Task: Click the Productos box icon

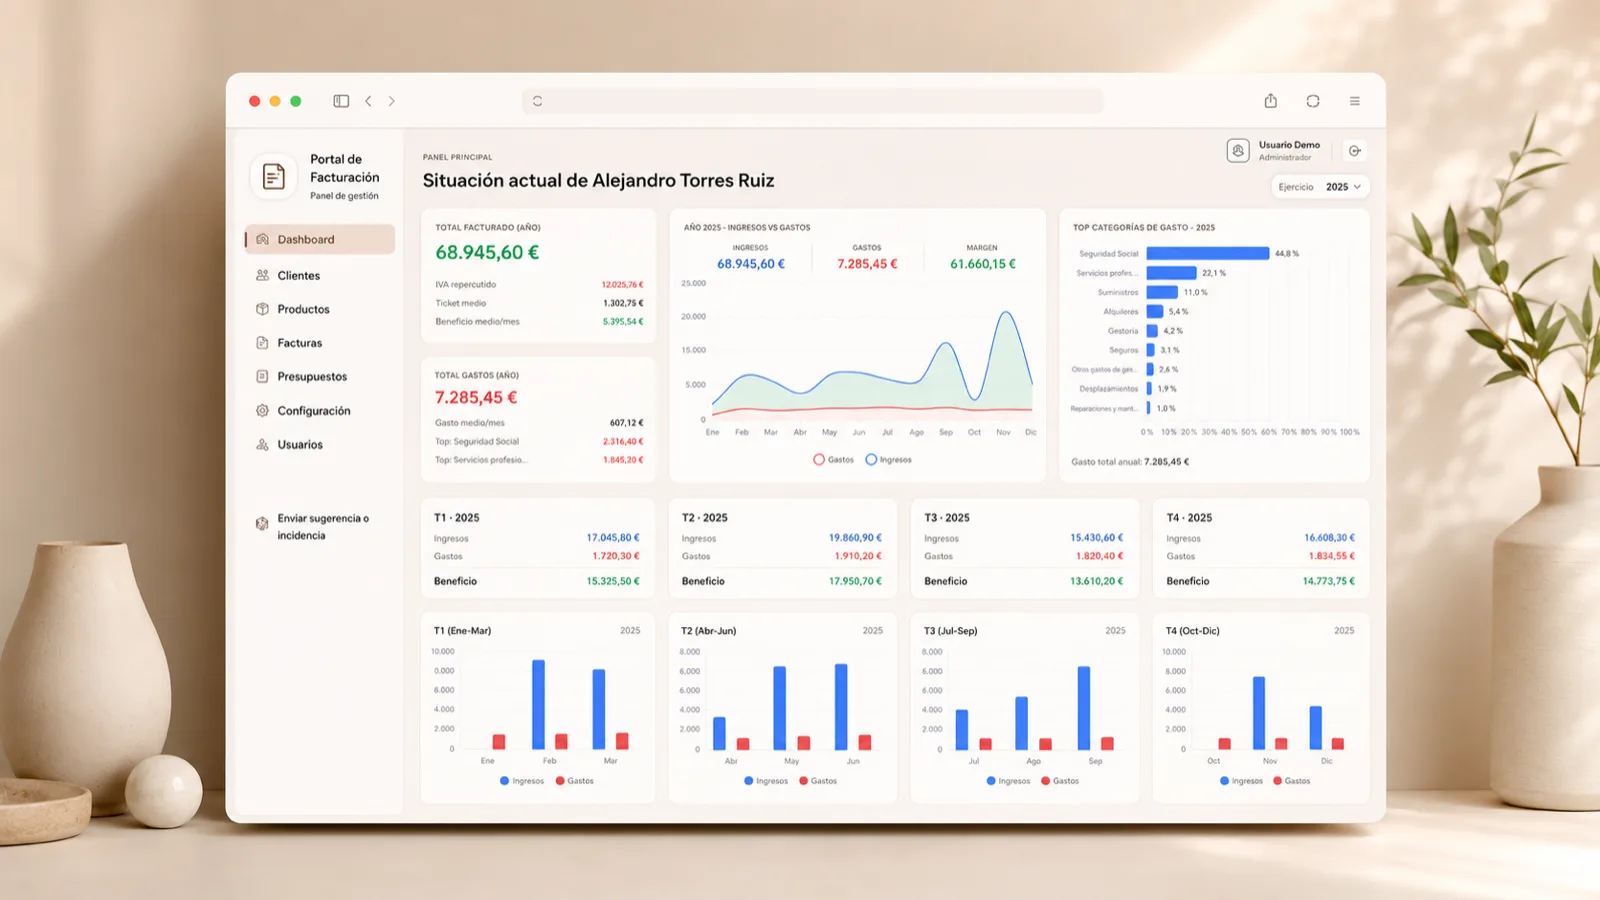Action: pos(262,309)
